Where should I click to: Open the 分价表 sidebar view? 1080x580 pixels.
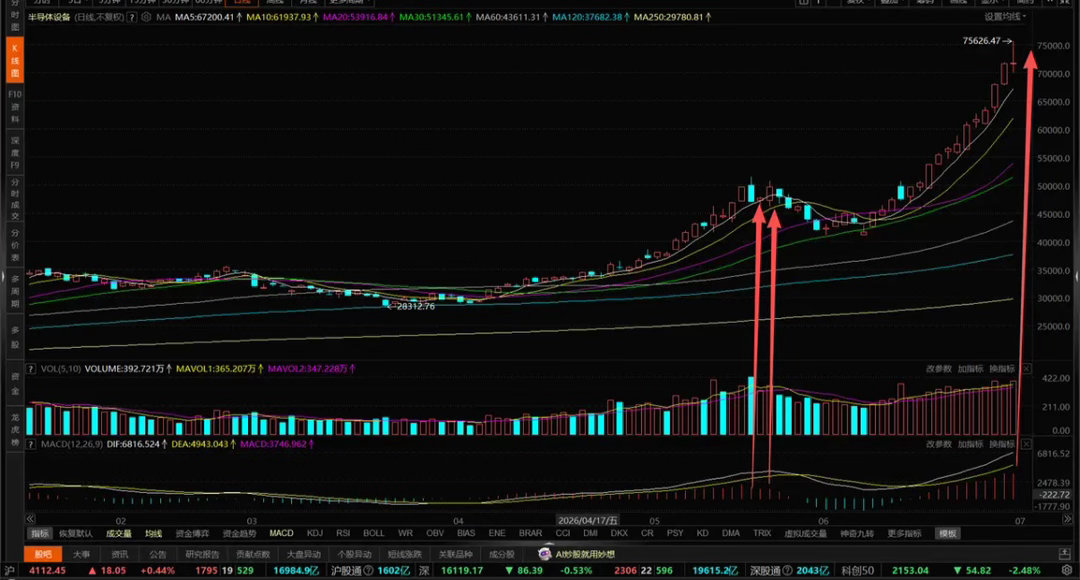[x=15, y=245]
